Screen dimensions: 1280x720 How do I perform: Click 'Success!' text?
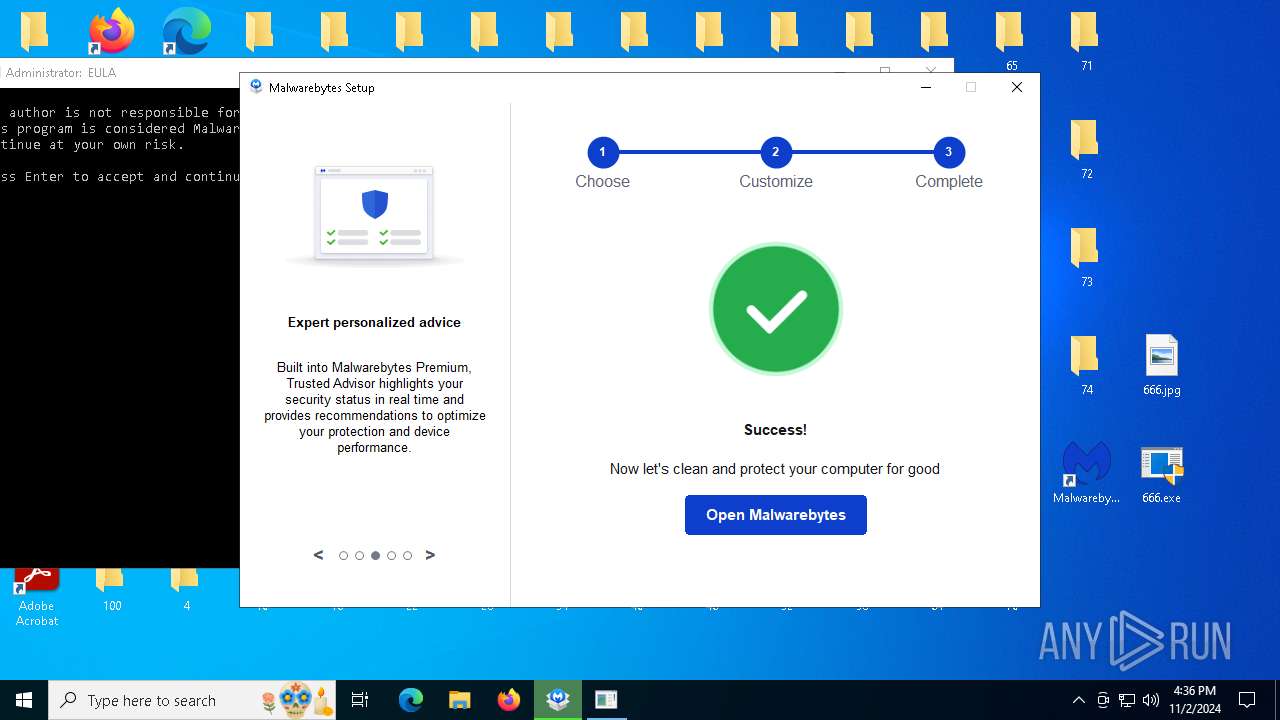(x=775, y=430)
